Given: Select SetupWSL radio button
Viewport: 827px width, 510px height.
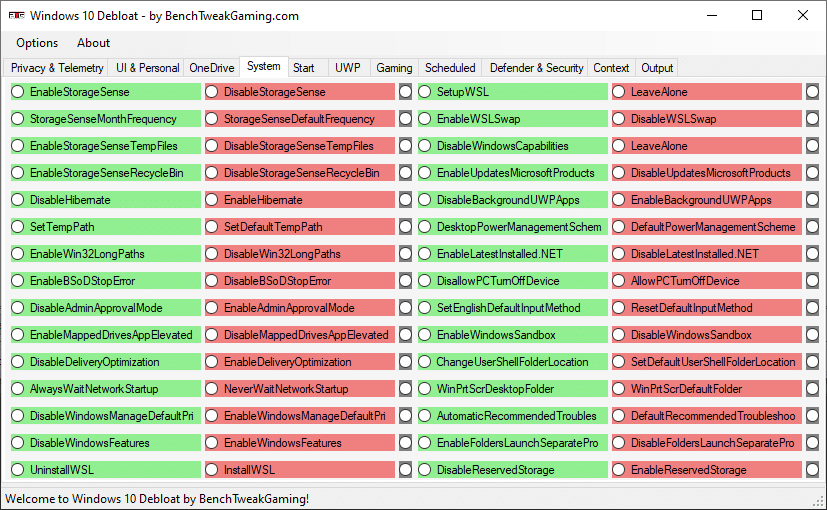Looking at the screenshot, I should pyautogui.click(x=513, y=92).
